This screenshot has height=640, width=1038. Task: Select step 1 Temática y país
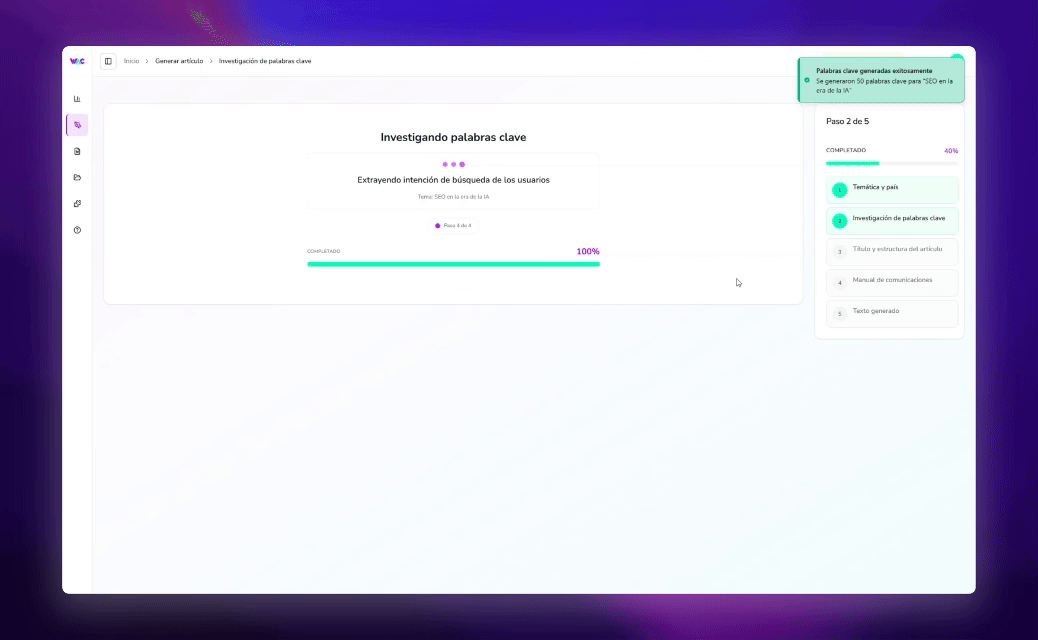891,189
